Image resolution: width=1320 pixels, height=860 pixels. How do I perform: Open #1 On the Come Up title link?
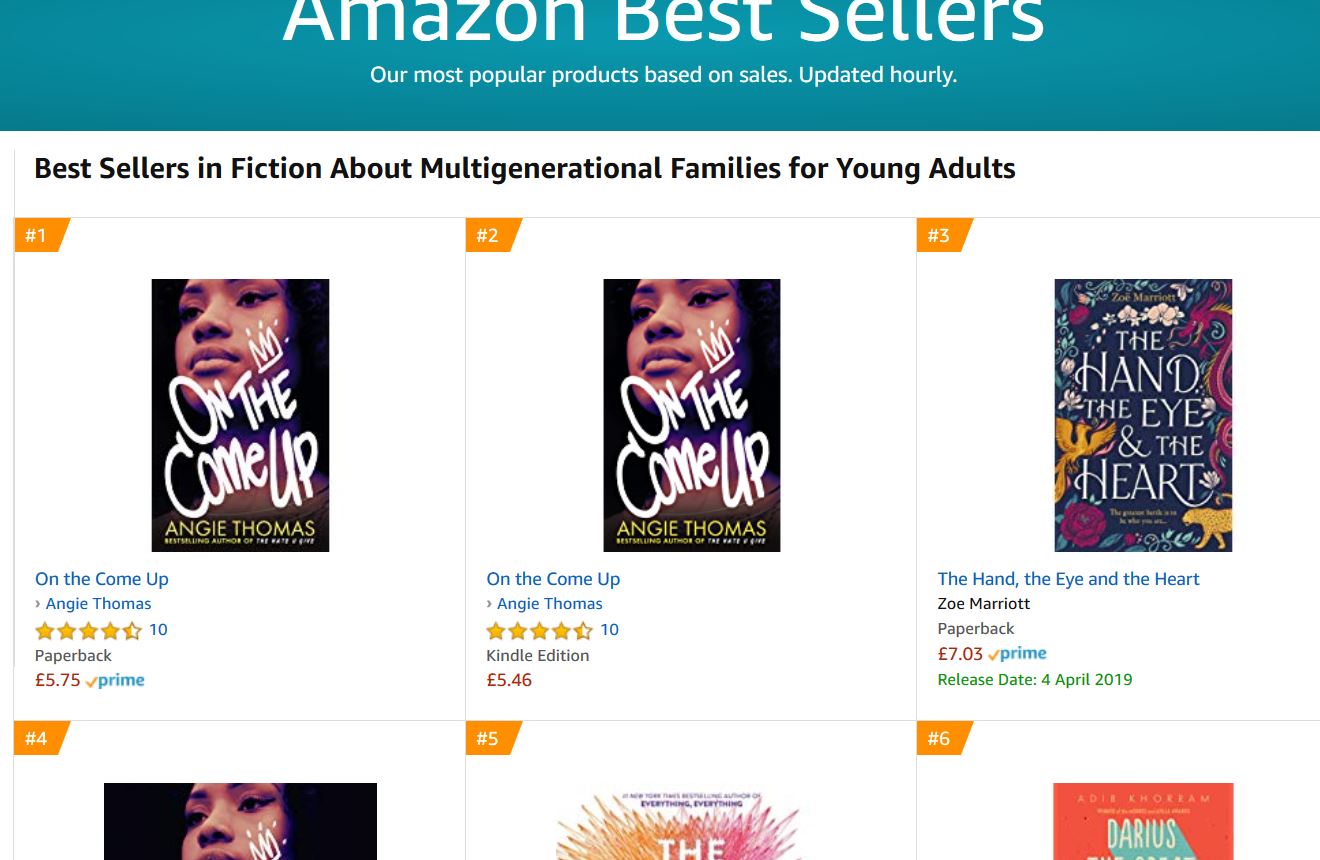pos(102,579)
